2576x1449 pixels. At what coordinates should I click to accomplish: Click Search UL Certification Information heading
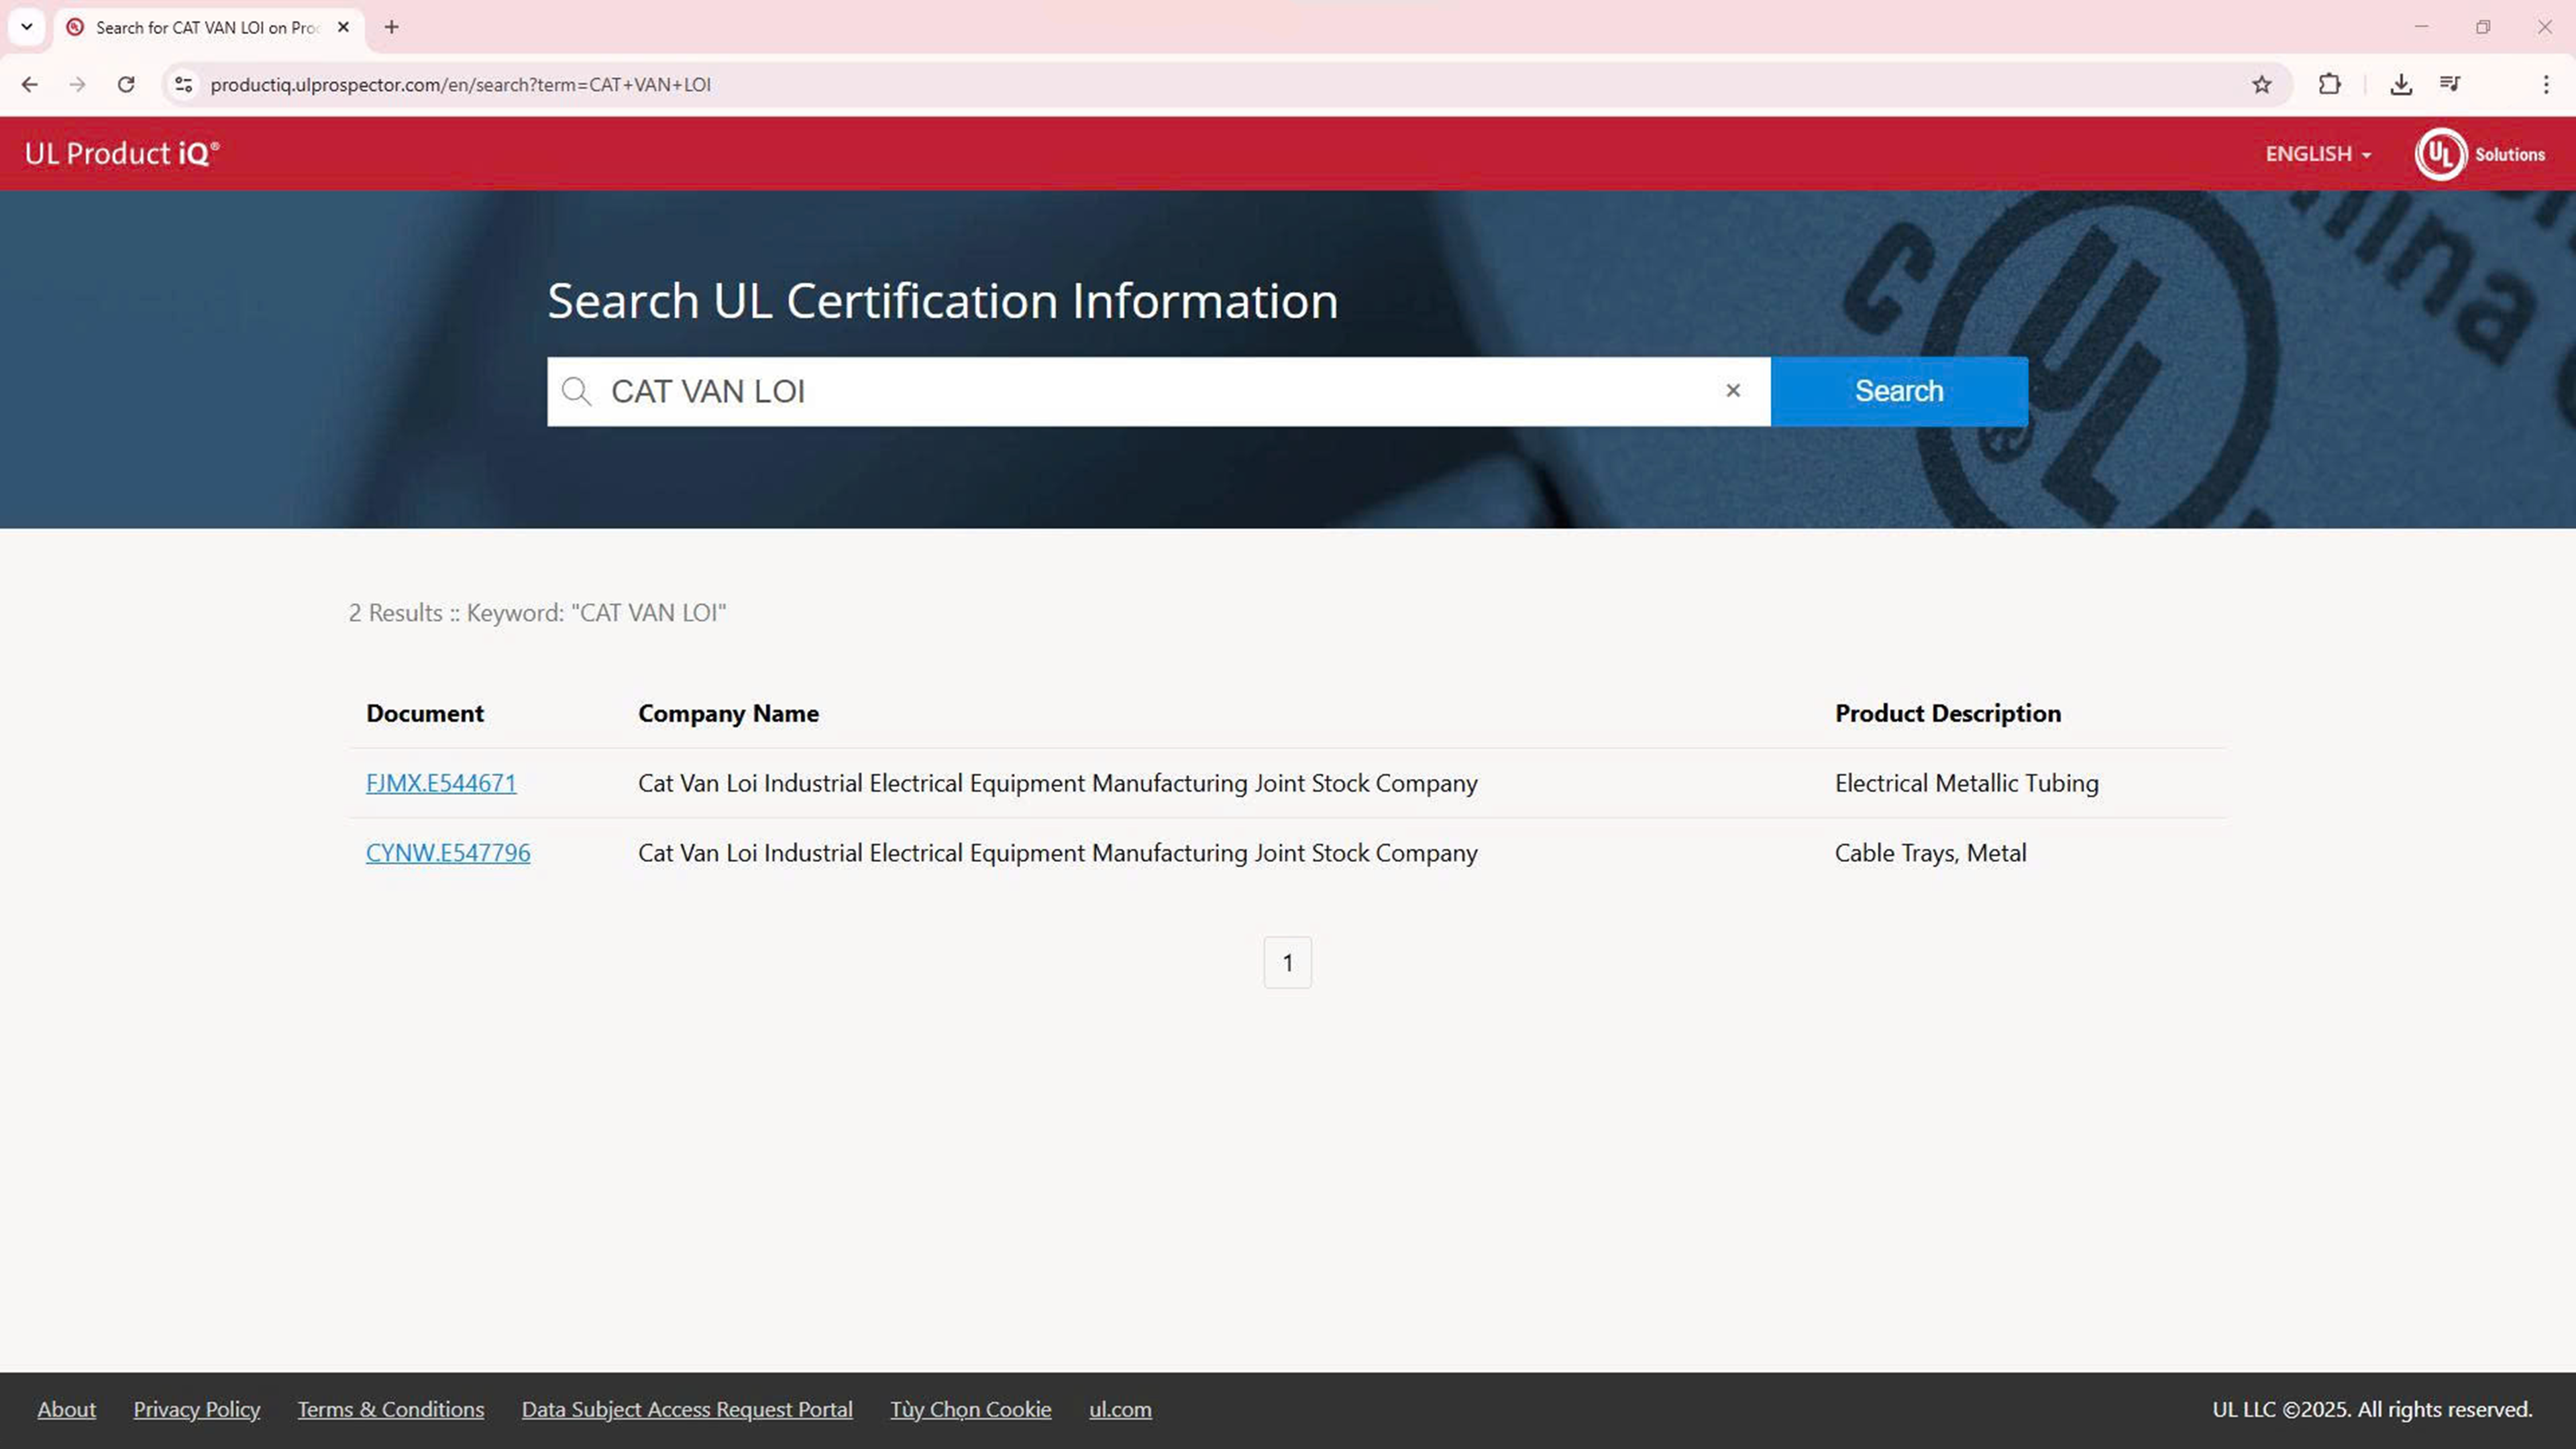coord(942,301)
